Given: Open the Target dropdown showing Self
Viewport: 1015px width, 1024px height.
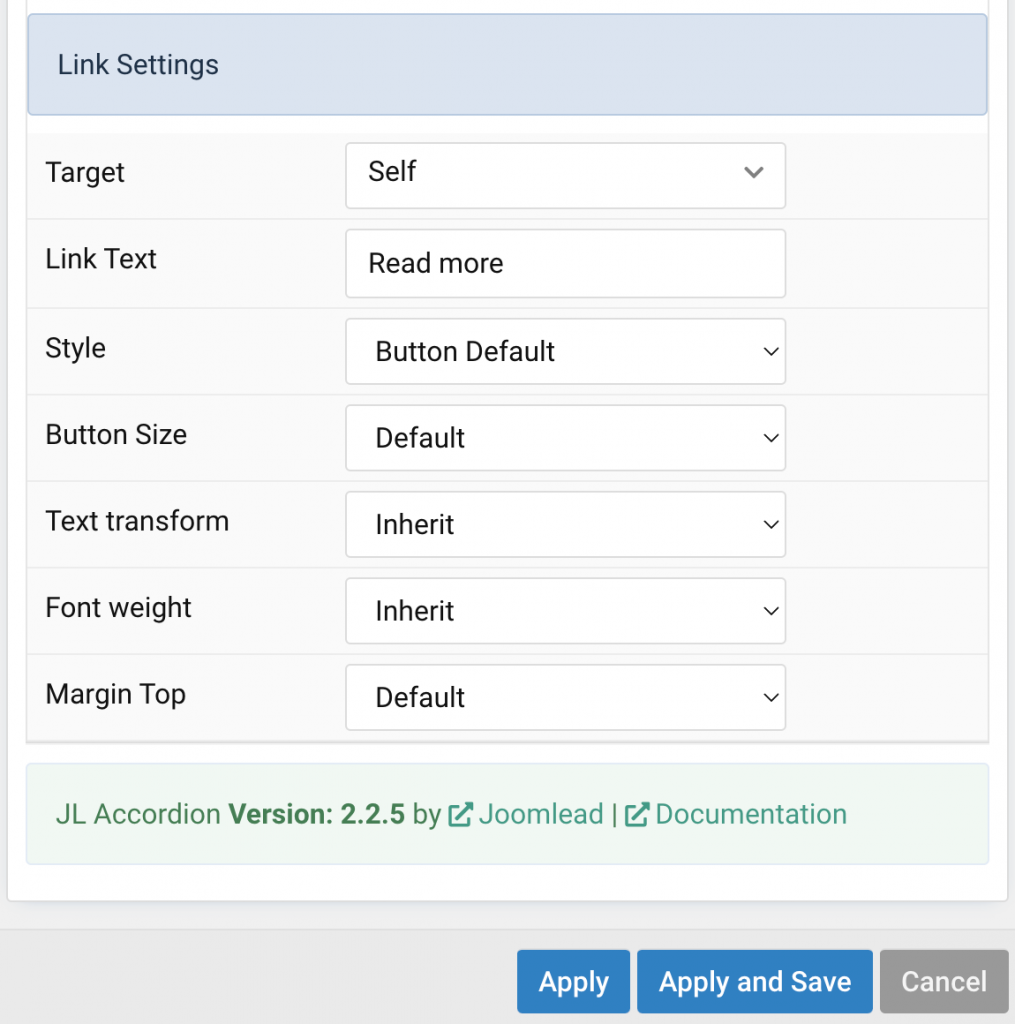Looking at the screenshot, I should click(565, 174).
